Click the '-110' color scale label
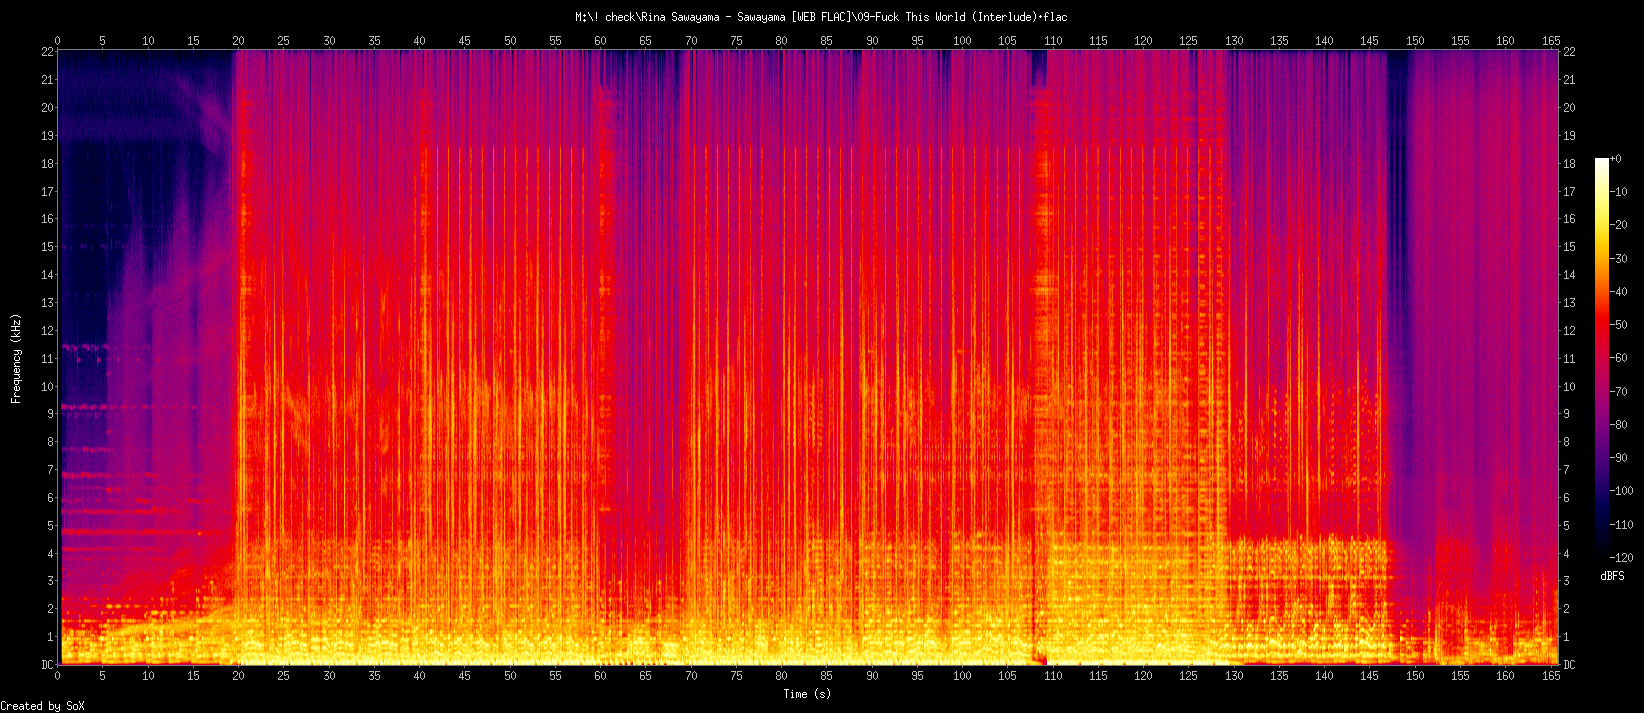This screenshot has height=713, width=1644. coord(1622,524)
